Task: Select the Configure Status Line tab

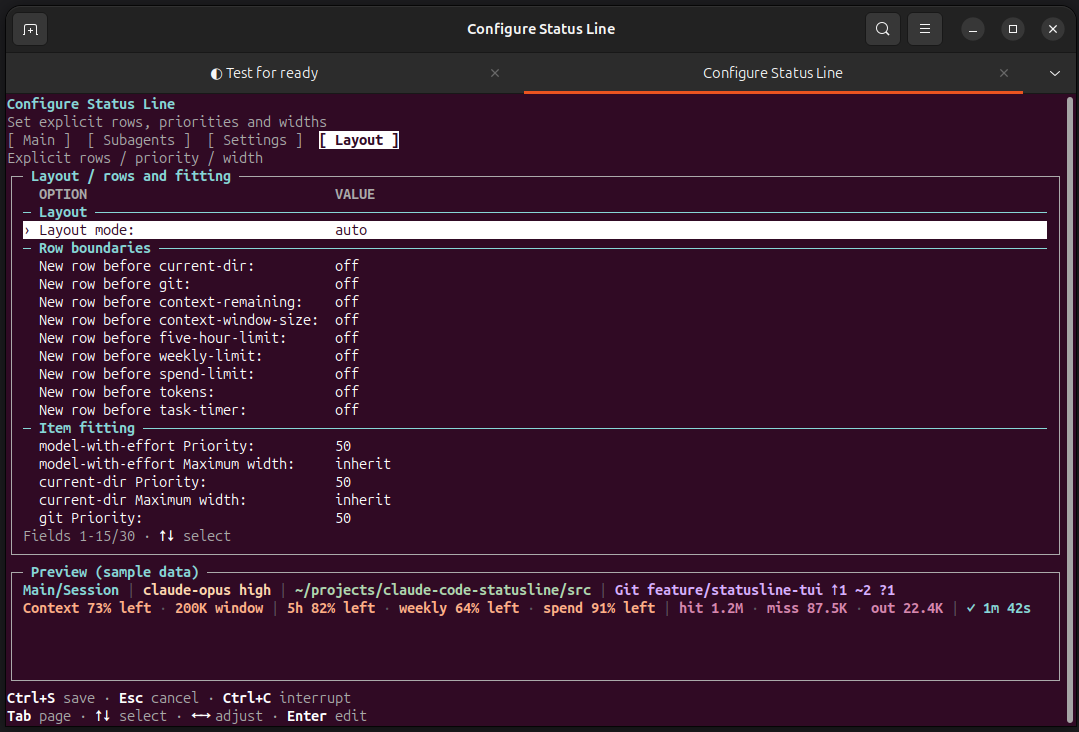Action: (773, 73)
